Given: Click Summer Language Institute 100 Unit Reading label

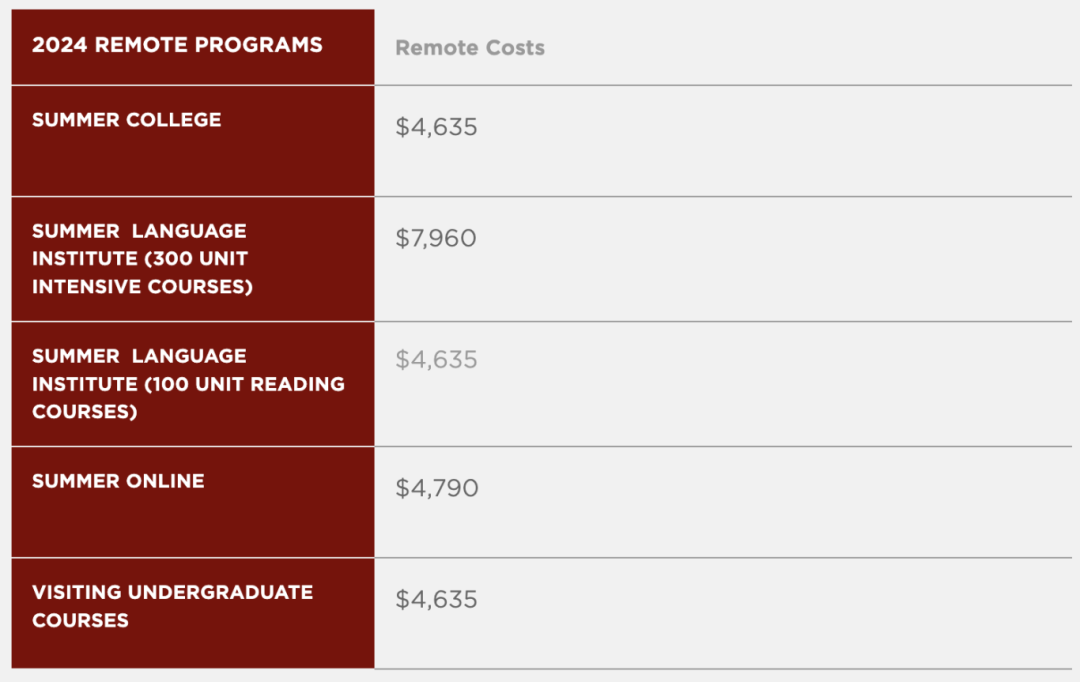Looking at the screenshot, I should pos(188,384).
